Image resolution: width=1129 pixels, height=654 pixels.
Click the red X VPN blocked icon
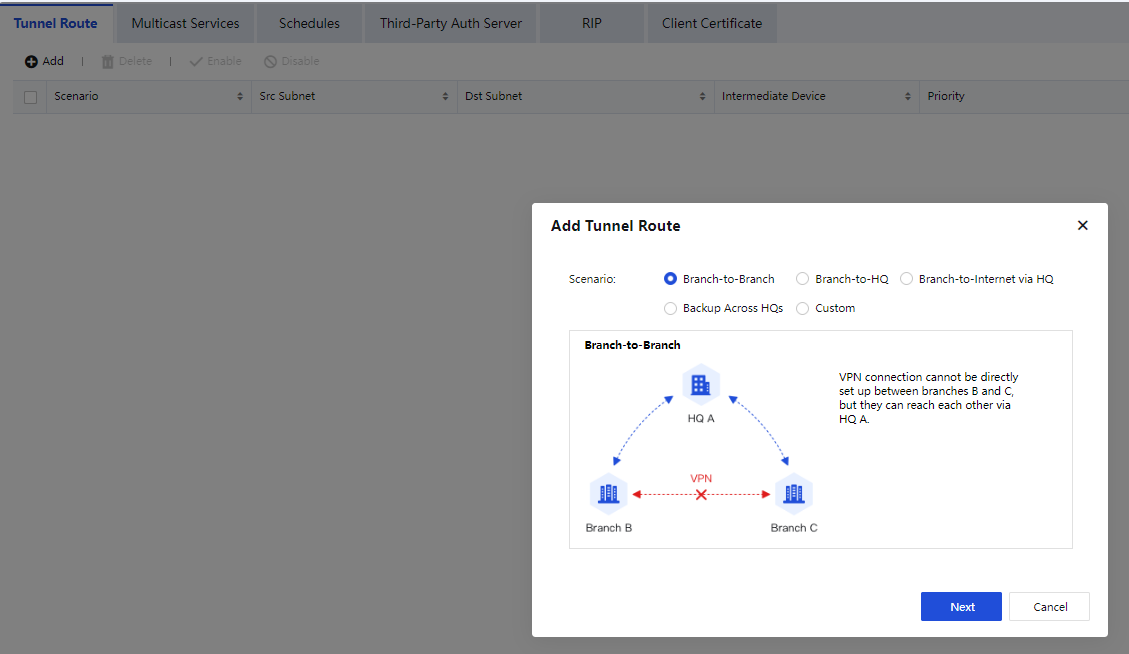pyautogui.click(x=701, y=495)
